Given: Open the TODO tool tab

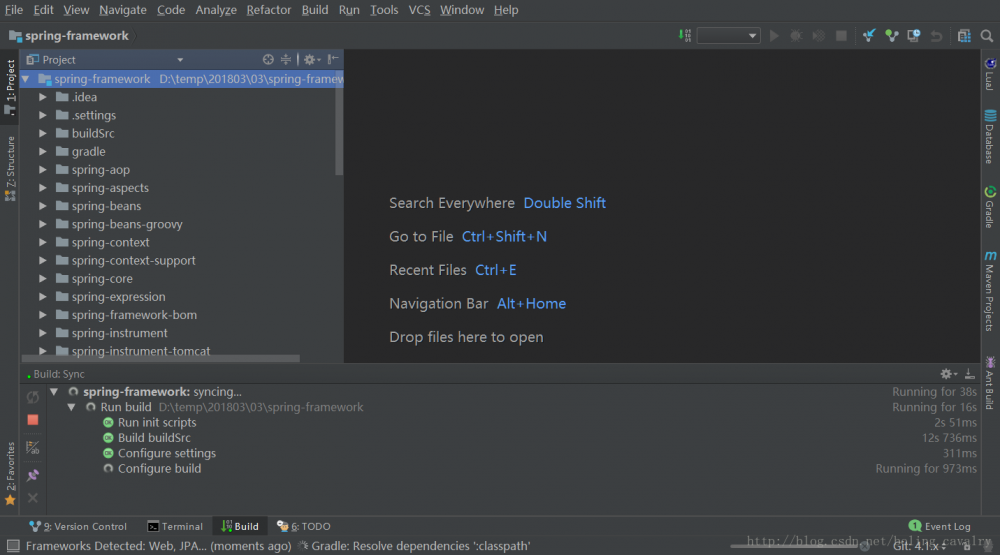Looking at the screenshot, I should (x=304, y=527).
